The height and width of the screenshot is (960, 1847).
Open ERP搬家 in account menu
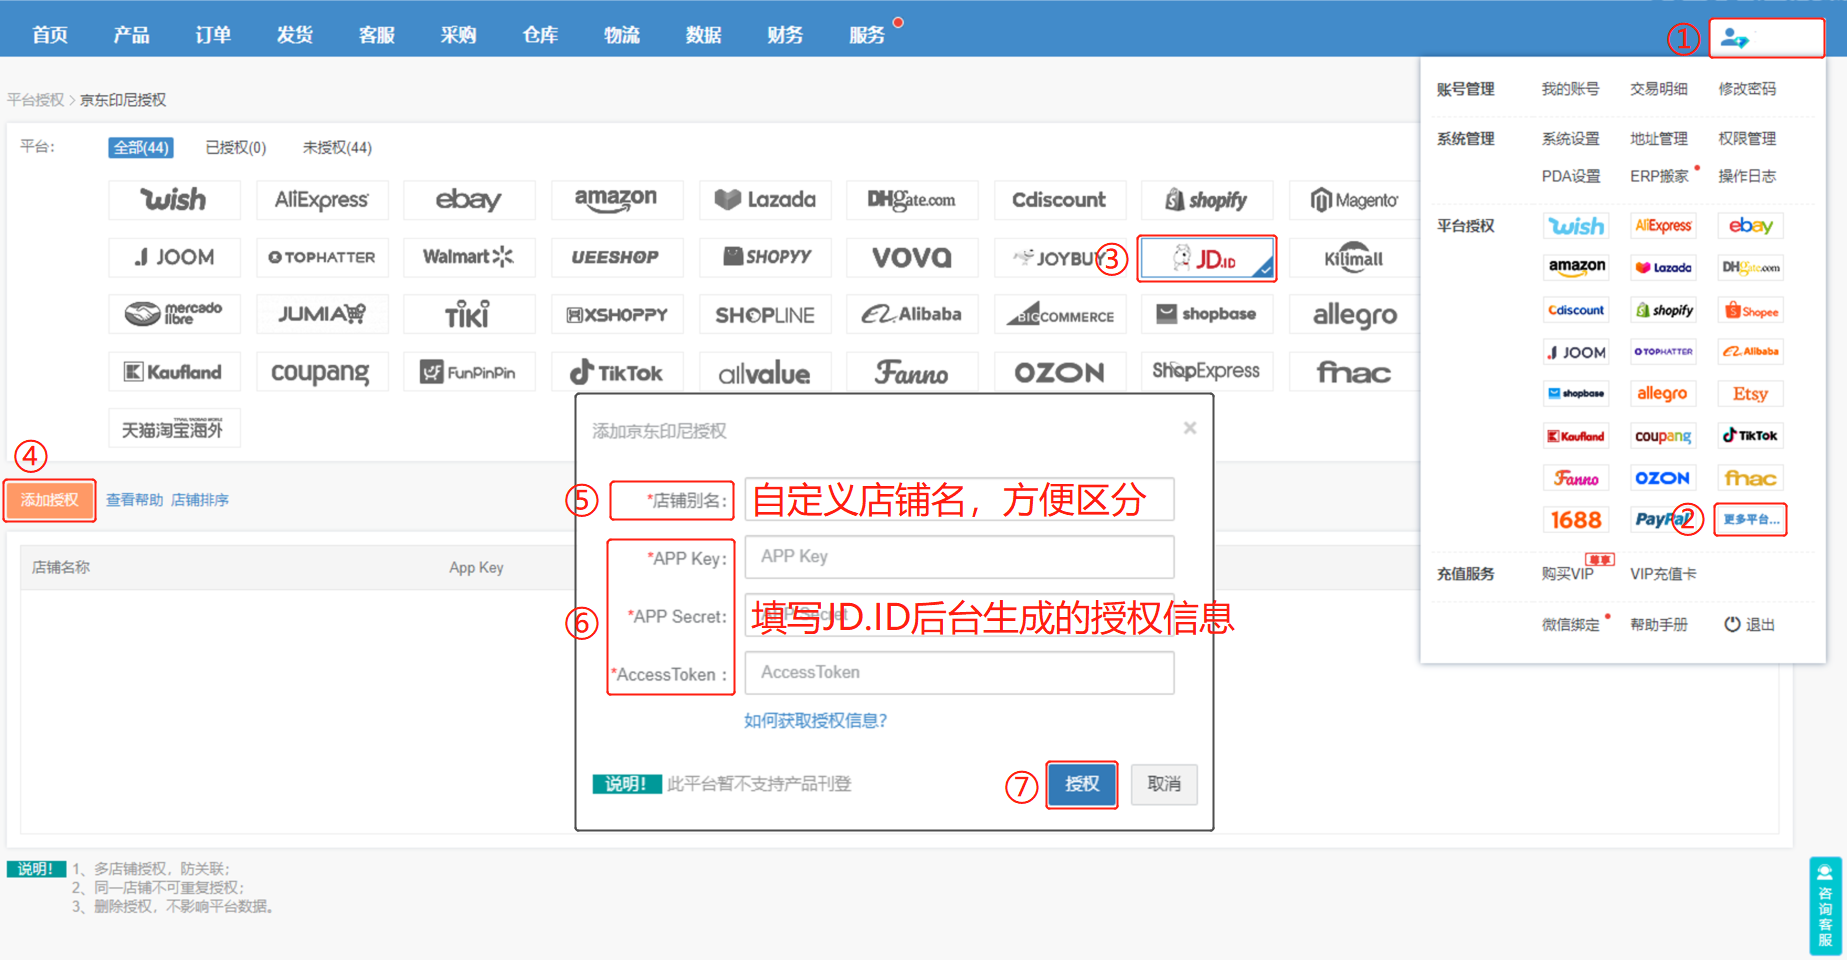tap(1659, 176)
